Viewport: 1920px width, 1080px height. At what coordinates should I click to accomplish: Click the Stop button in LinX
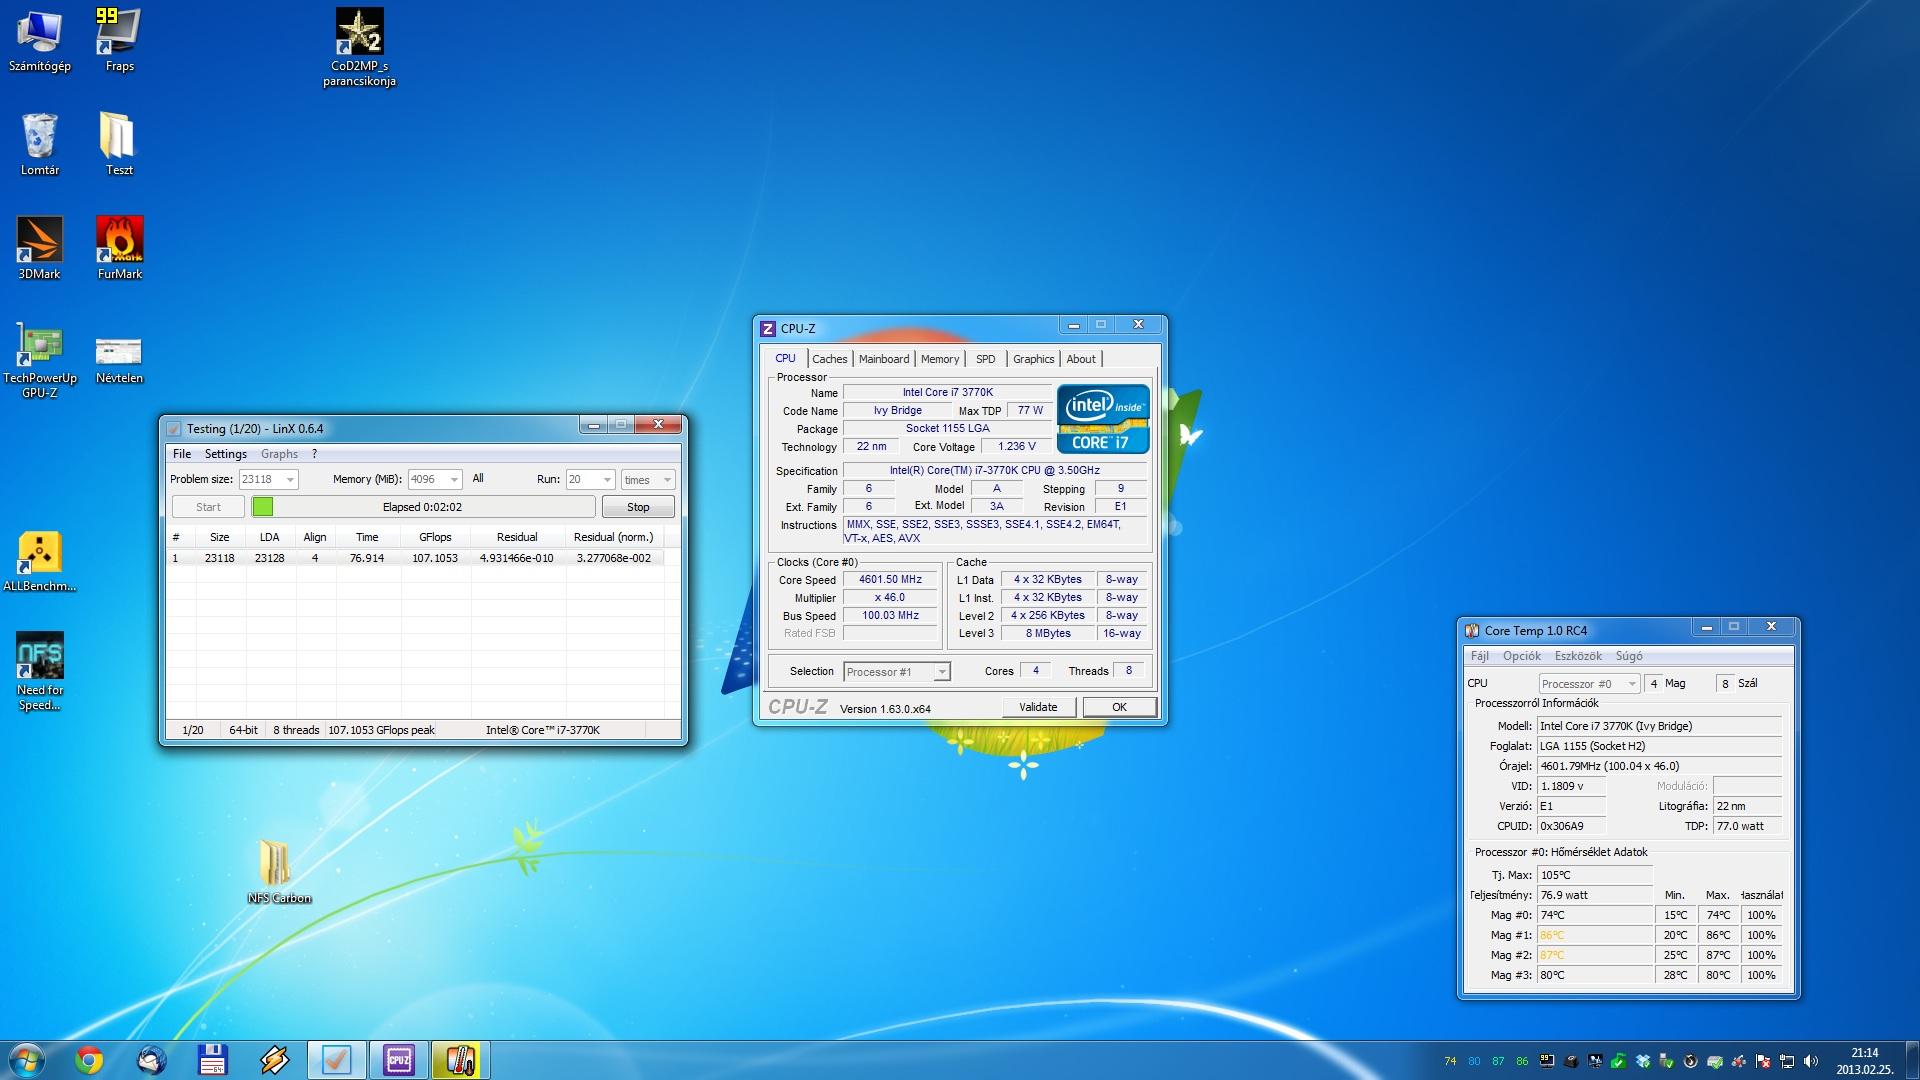tap(638, 507)
